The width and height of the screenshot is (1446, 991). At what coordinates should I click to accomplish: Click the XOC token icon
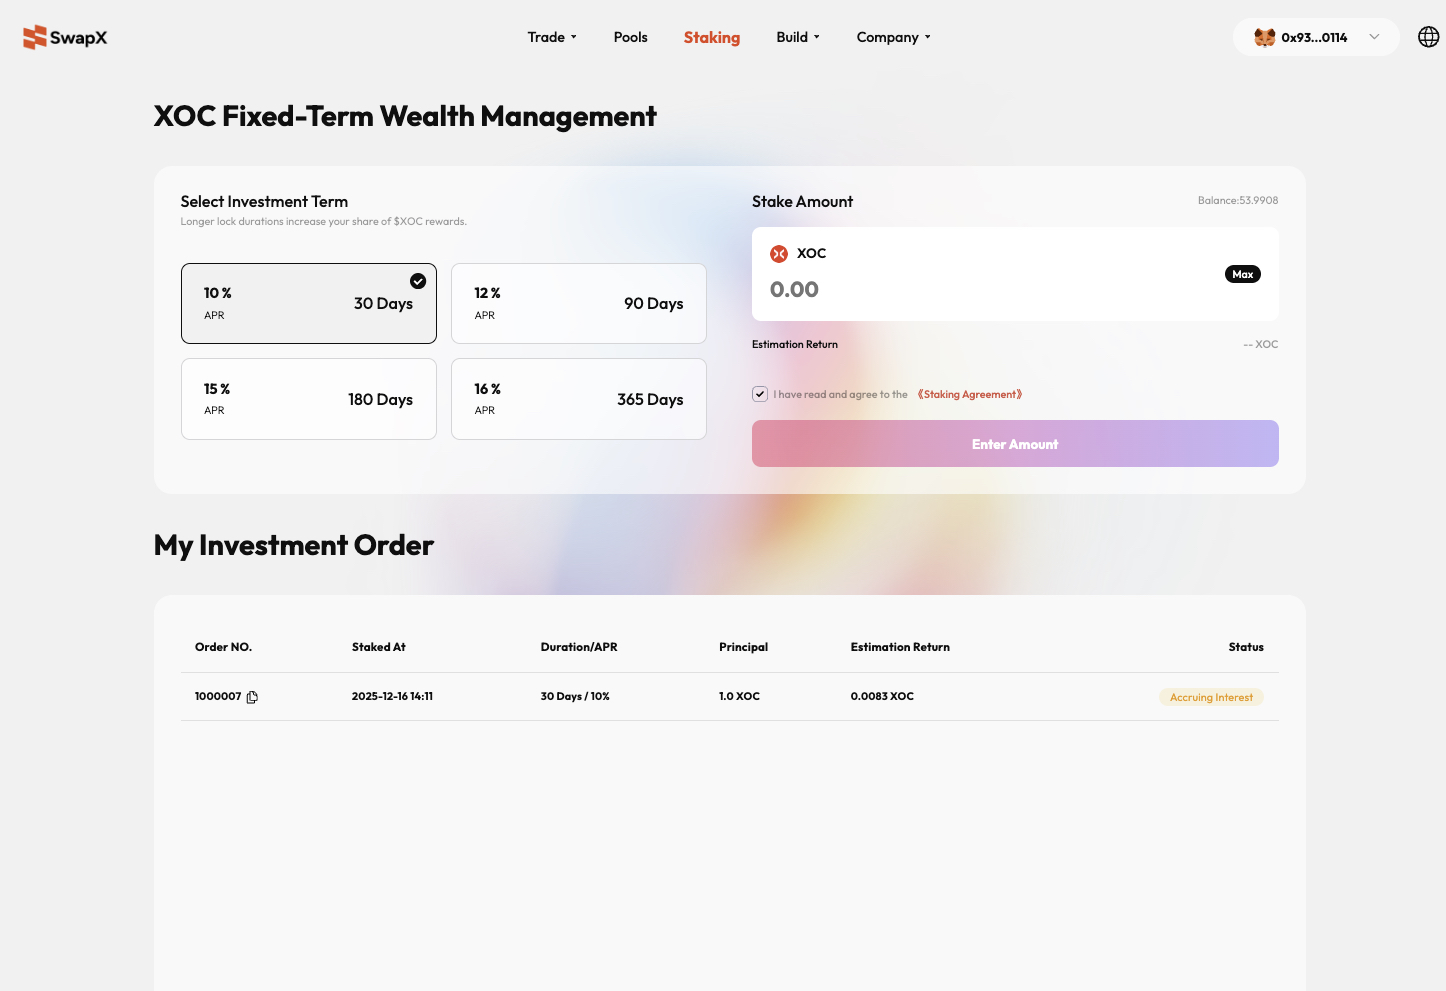pos(779,254)
